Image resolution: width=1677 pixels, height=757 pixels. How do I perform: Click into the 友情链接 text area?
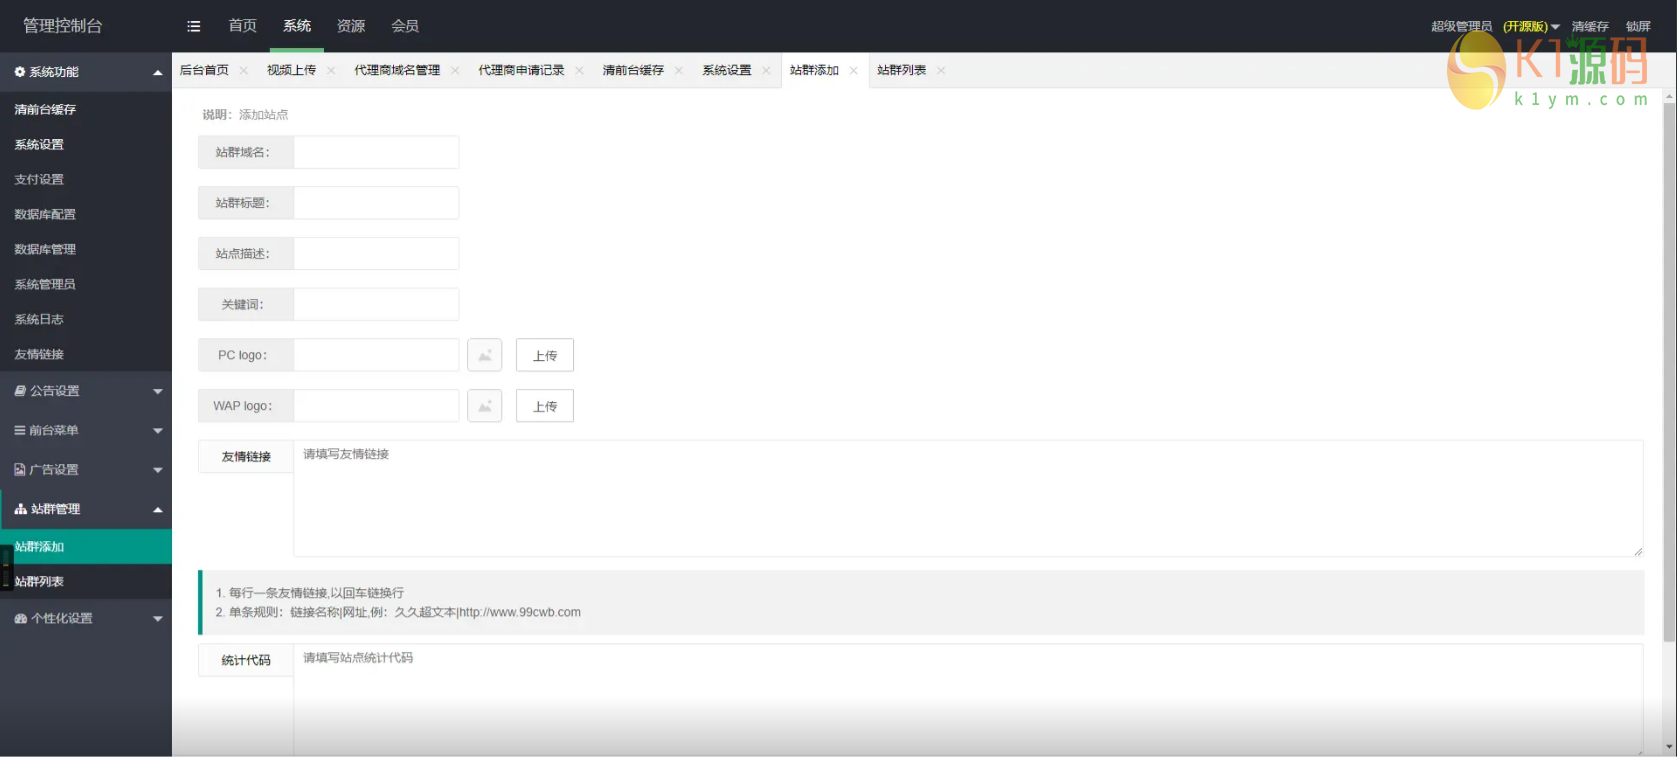(968, 498)
